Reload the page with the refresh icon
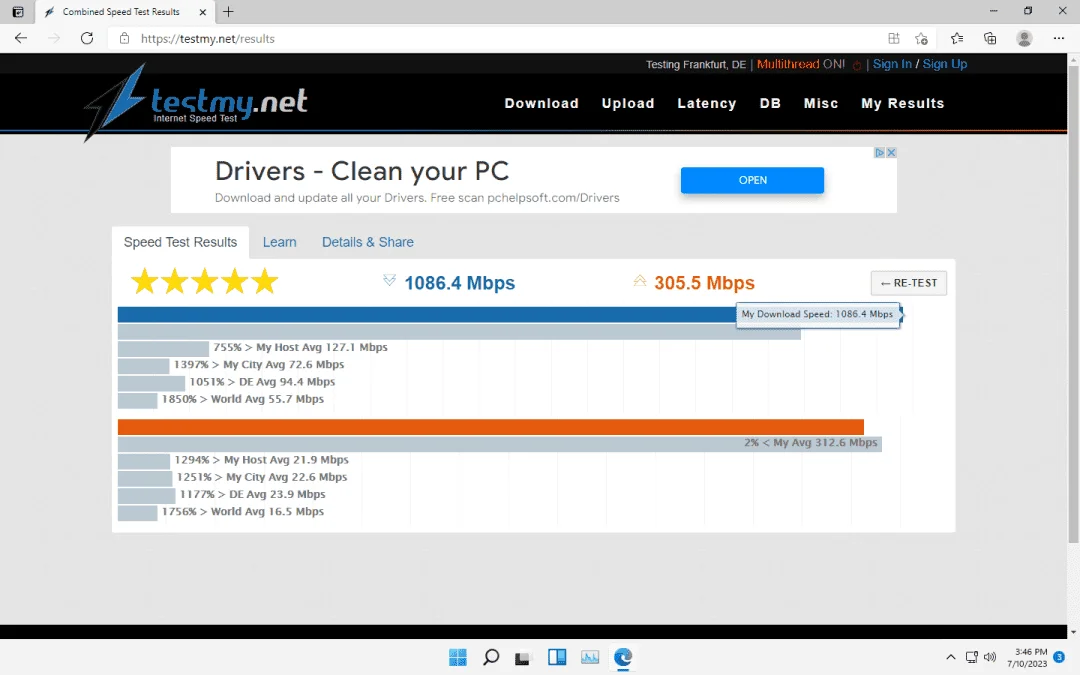Viewport: 1080px width, 675px height. point(87,39)
